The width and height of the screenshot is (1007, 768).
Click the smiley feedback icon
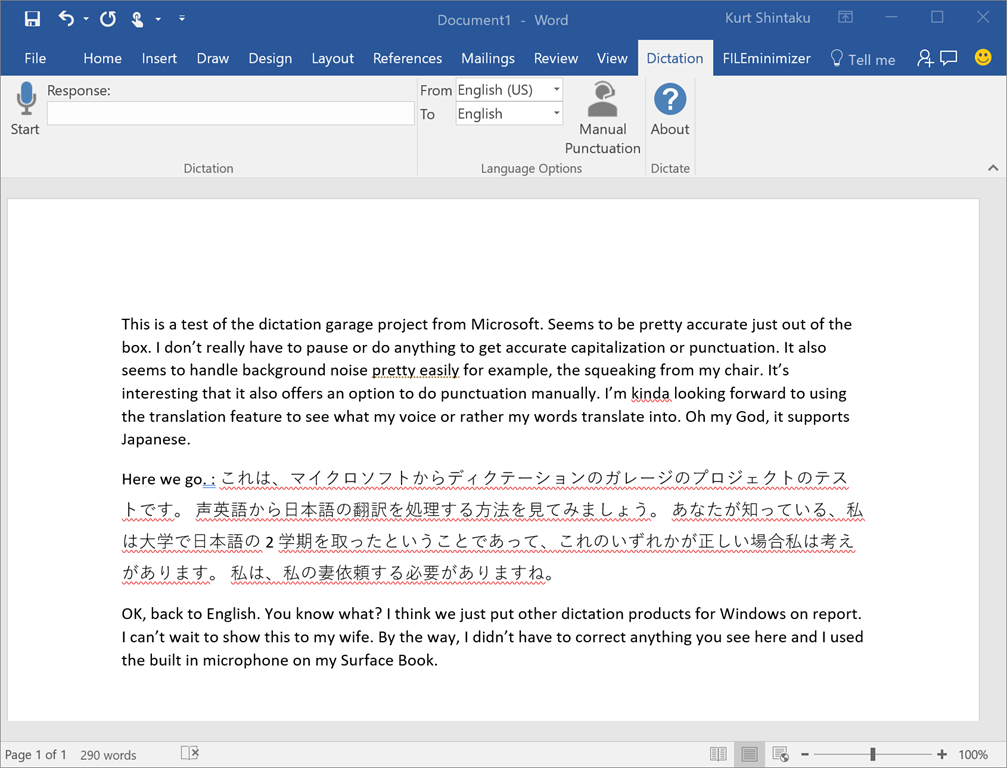pyautogui.click(x=983, y=58)
